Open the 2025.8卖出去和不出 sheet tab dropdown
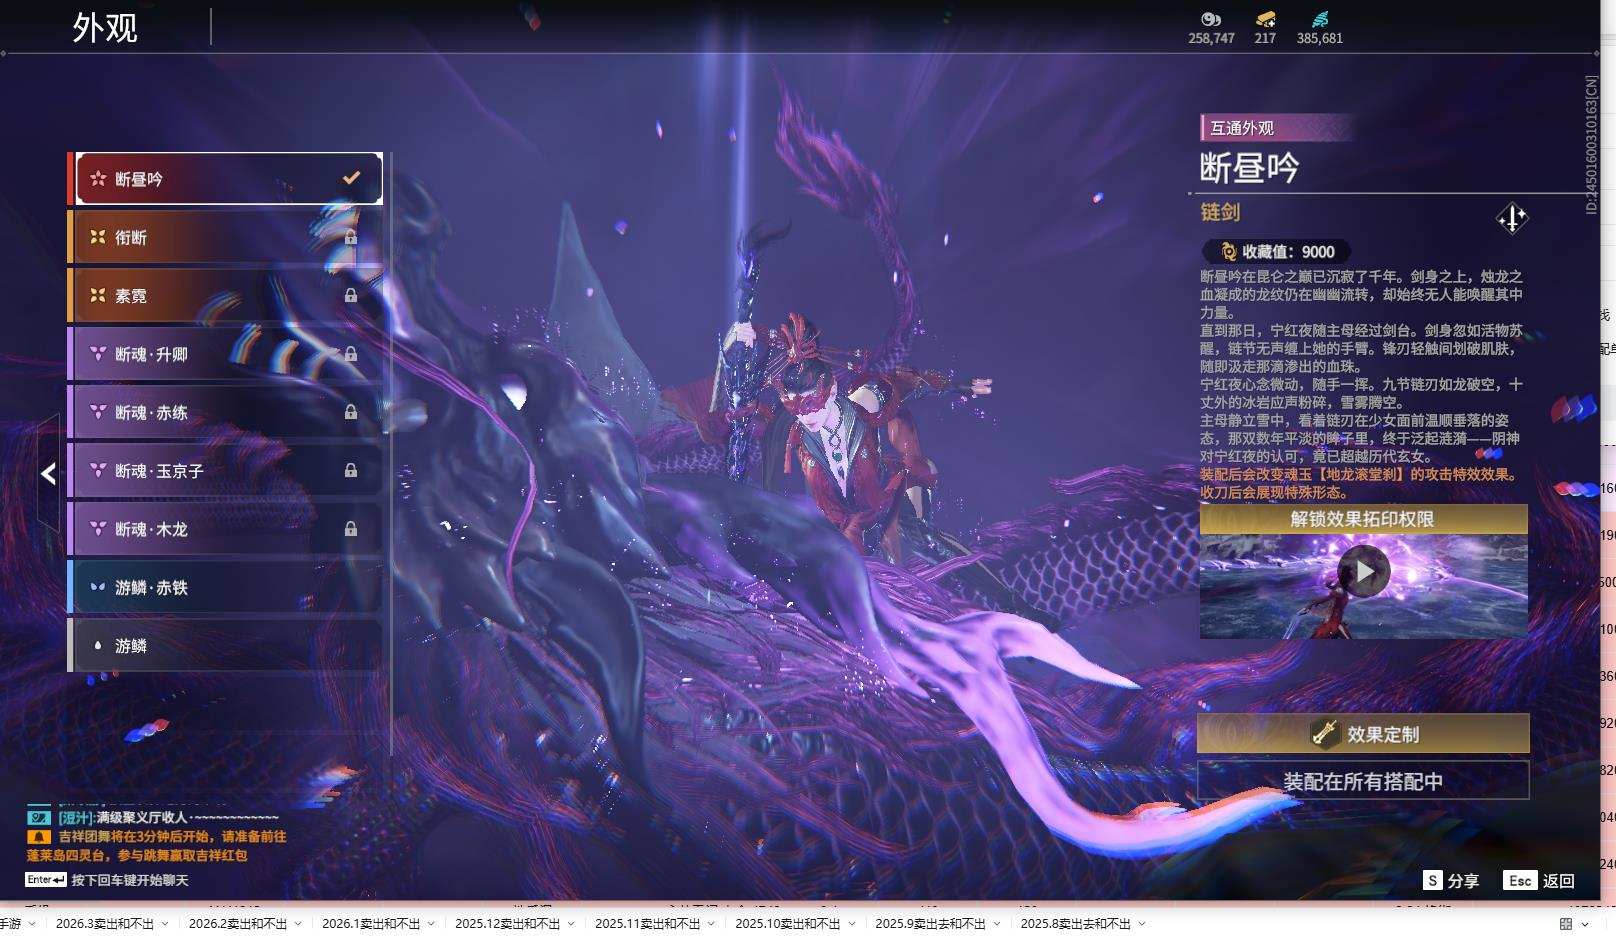The width and height of the screenshot is (1616, 939). point(1142,924)
